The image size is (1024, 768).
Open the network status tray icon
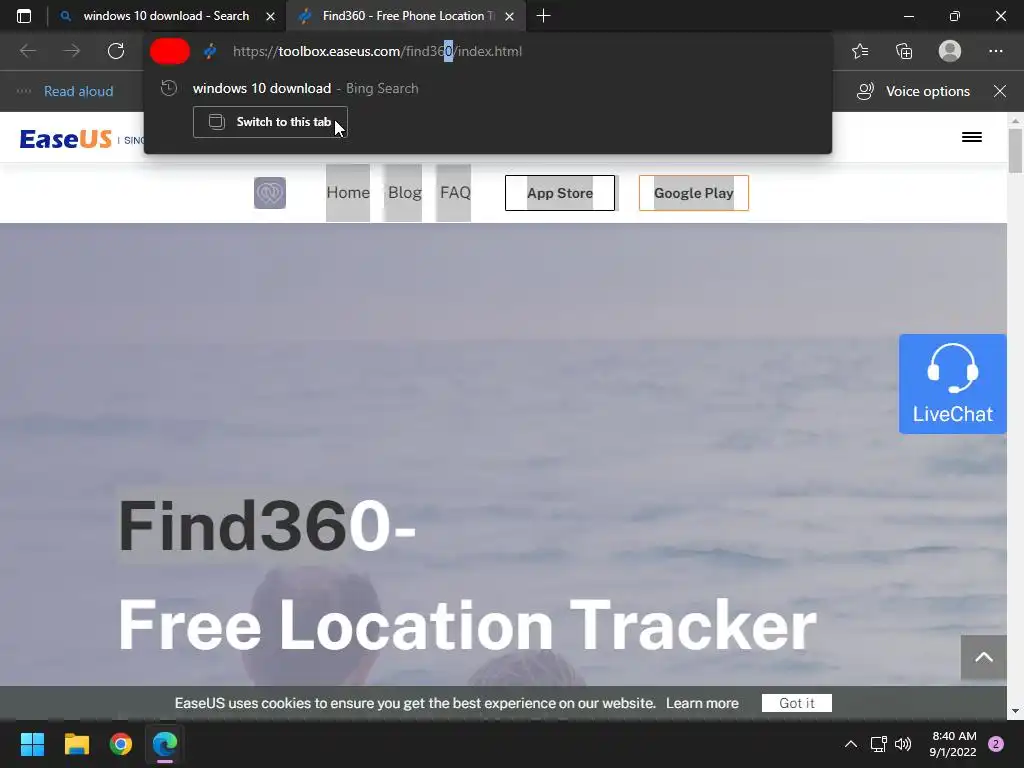point(878,744)
